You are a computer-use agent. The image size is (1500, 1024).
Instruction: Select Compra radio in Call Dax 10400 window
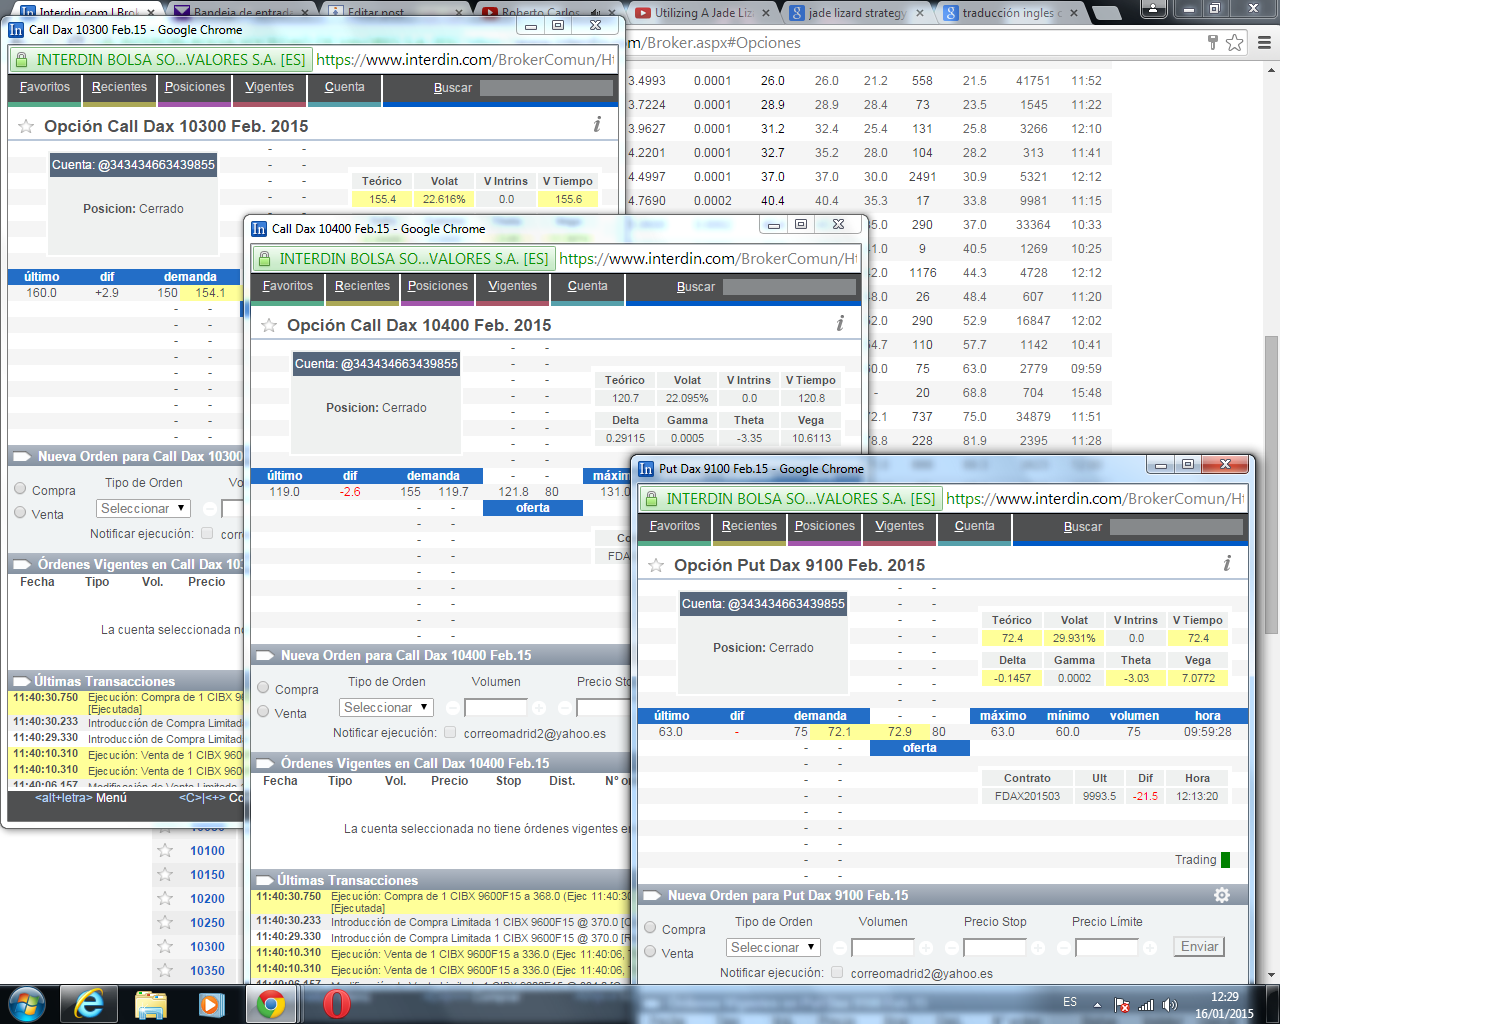click(263, 688)
